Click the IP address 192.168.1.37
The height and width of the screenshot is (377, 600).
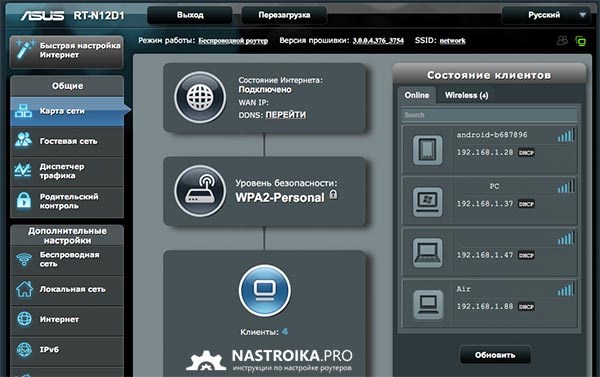[485, 204]
